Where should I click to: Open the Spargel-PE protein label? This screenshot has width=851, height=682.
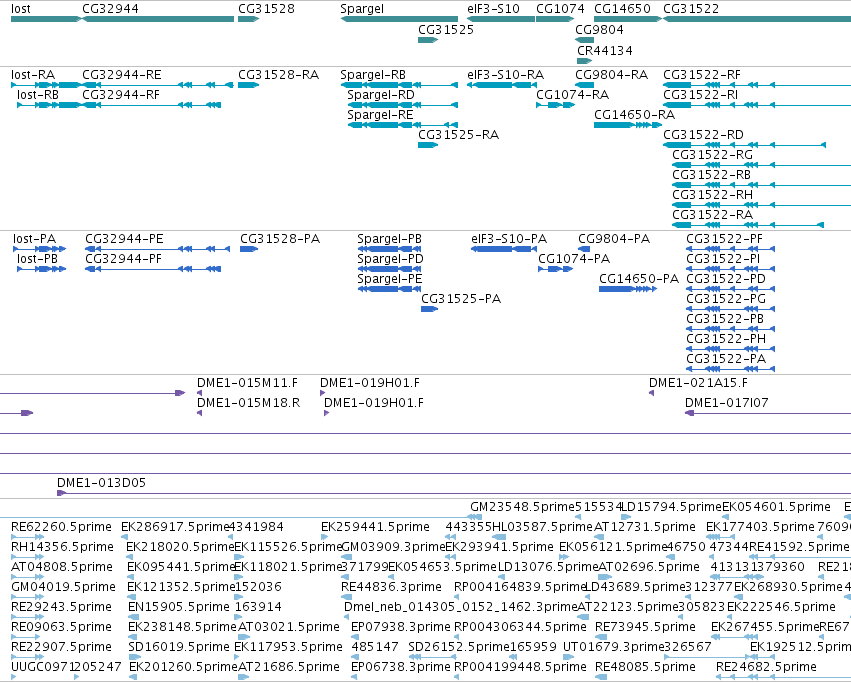click(x=390, y=279)
